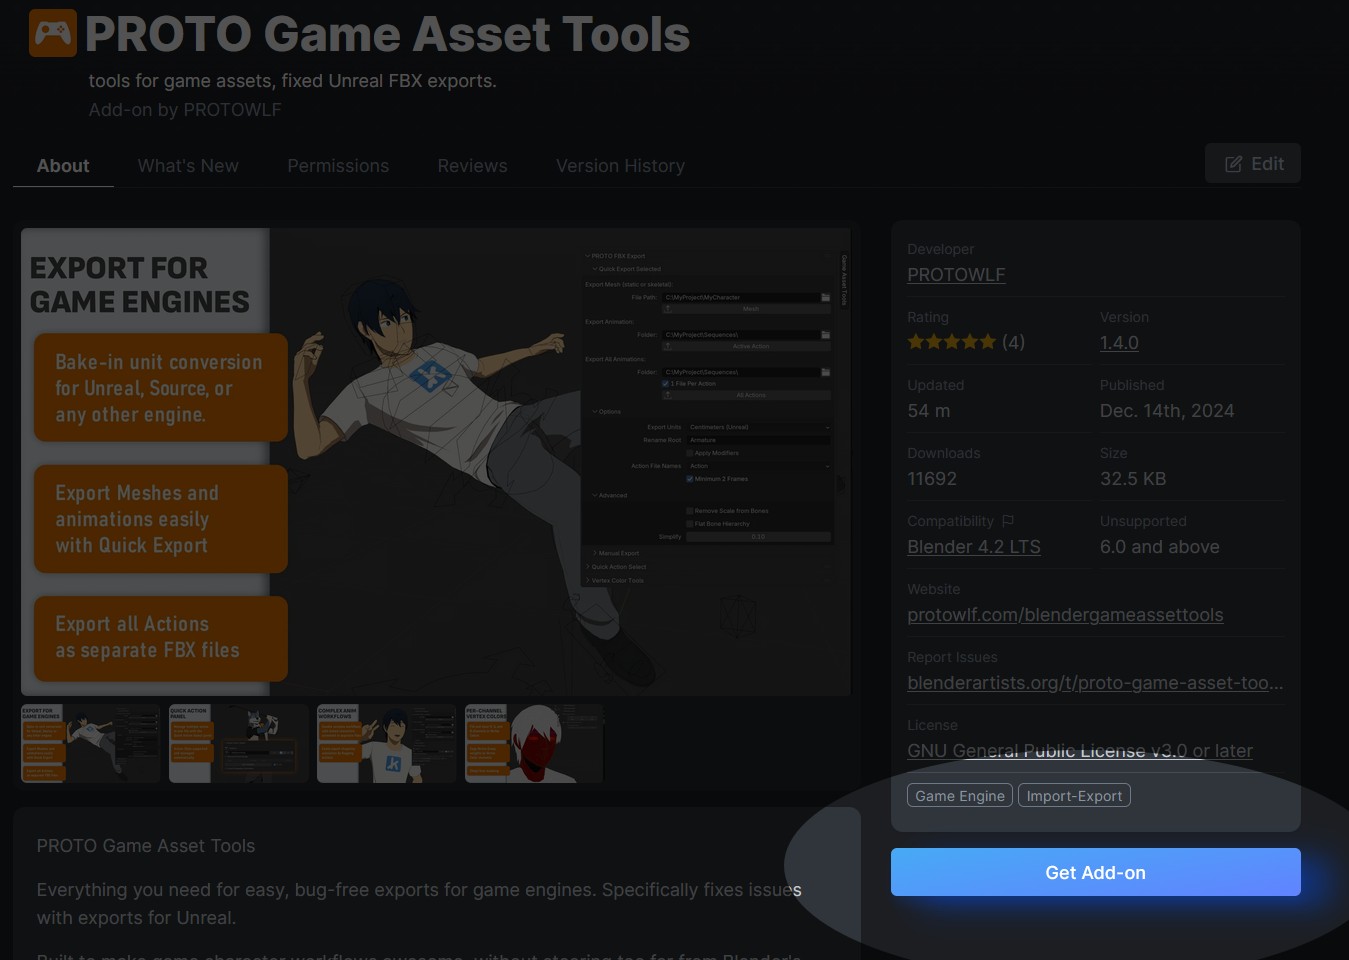This screenshot has width=1349, height=960.
Task: Select the Quick Action Panel thumbnail
Action: [238, 743]
